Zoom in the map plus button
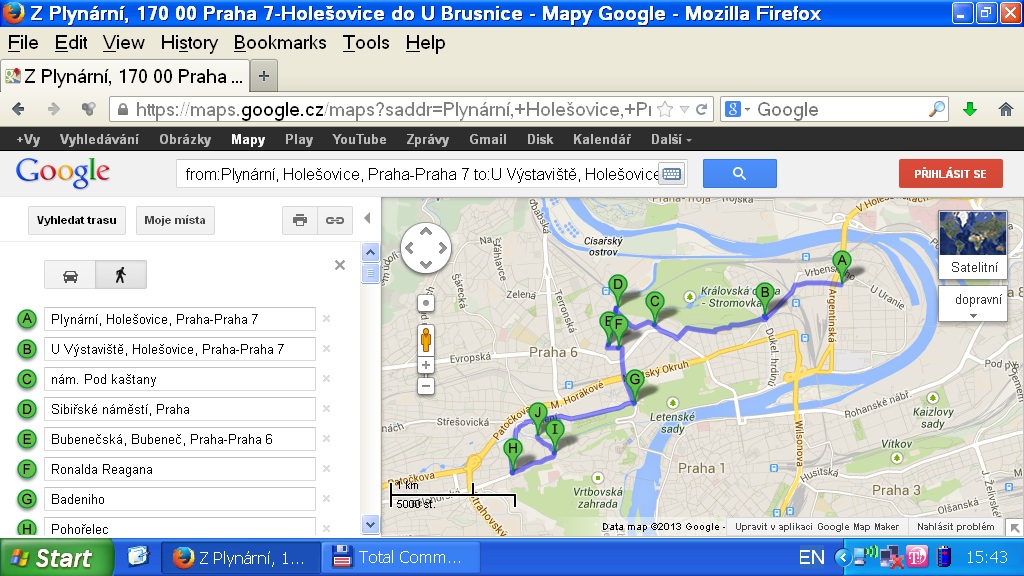This screenshot has height=576, width=1024. point(426,365)
